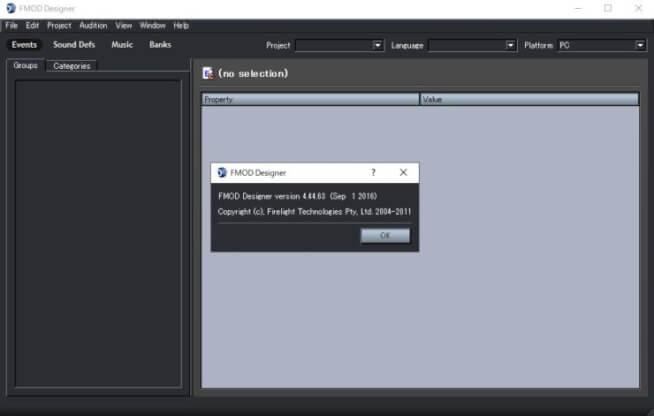Open the Window menu

tap(152, 25)
